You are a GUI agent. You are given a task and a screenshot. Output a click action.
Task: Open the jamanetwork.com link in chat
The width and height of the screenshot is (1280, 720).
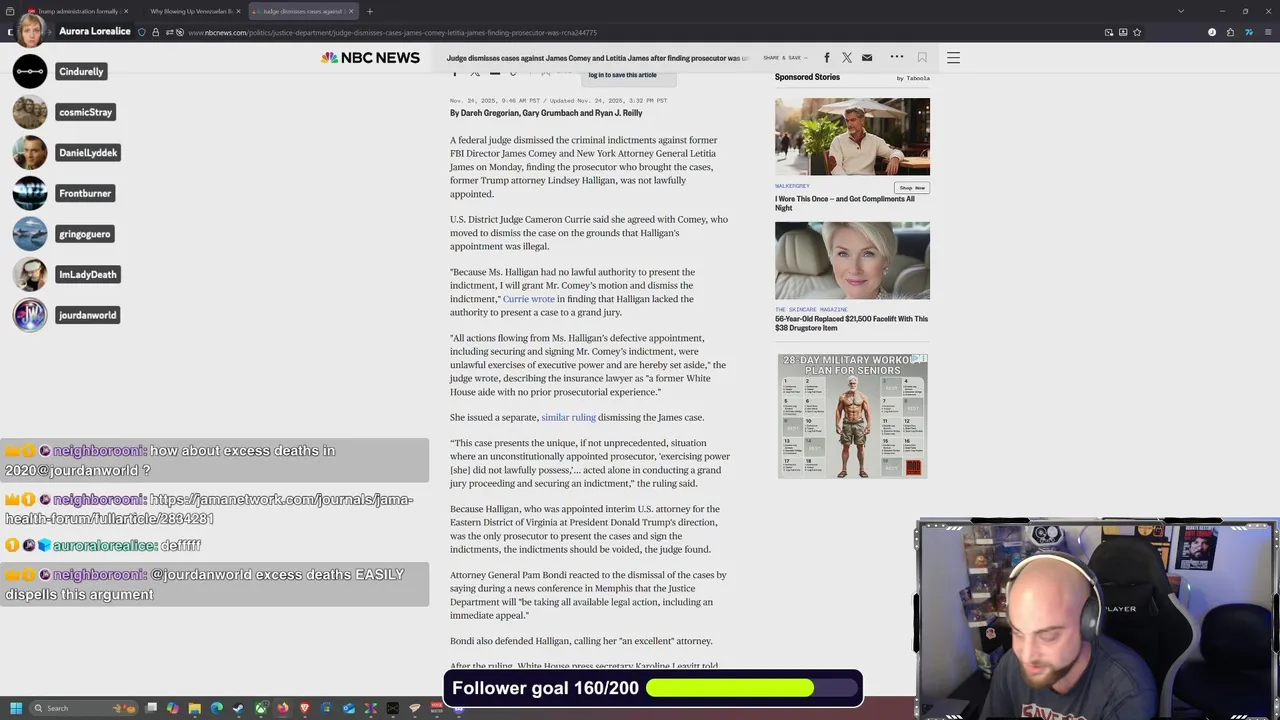click(209, 509)
